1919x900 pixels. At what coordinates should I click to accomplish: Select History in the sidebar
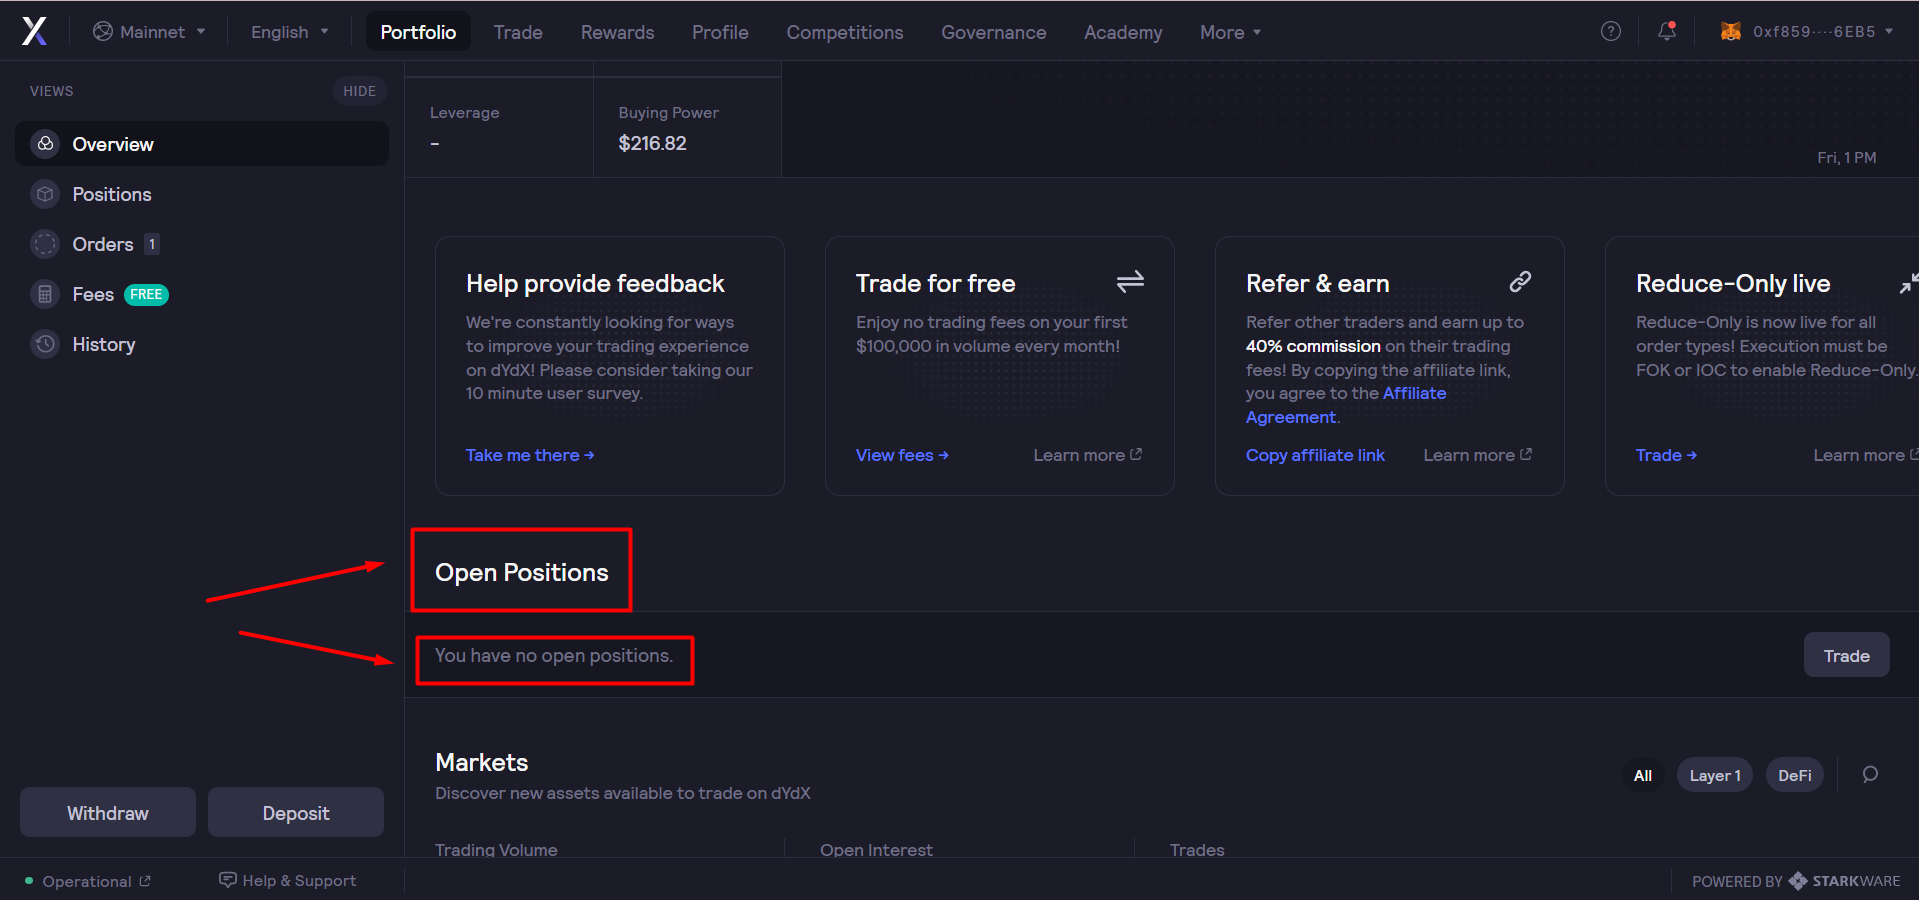coord(202,344)
